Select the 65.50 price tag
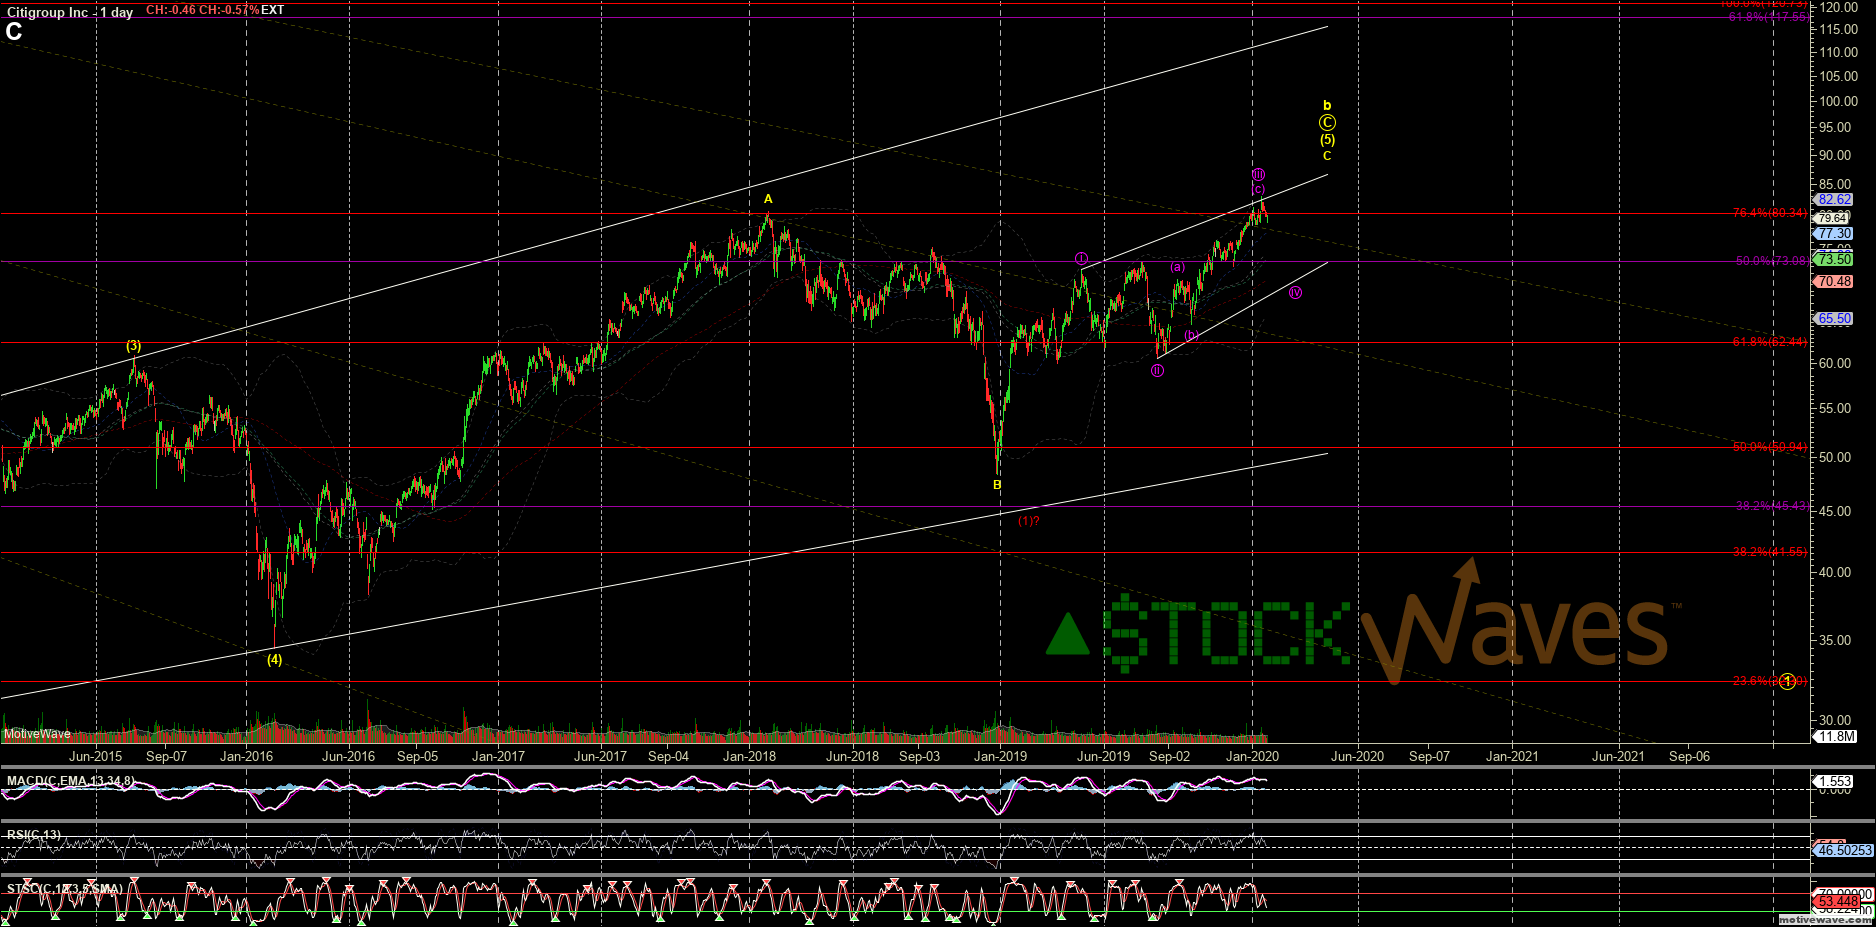Screen dimensions: 1876x927 [x=1835, y=319]
